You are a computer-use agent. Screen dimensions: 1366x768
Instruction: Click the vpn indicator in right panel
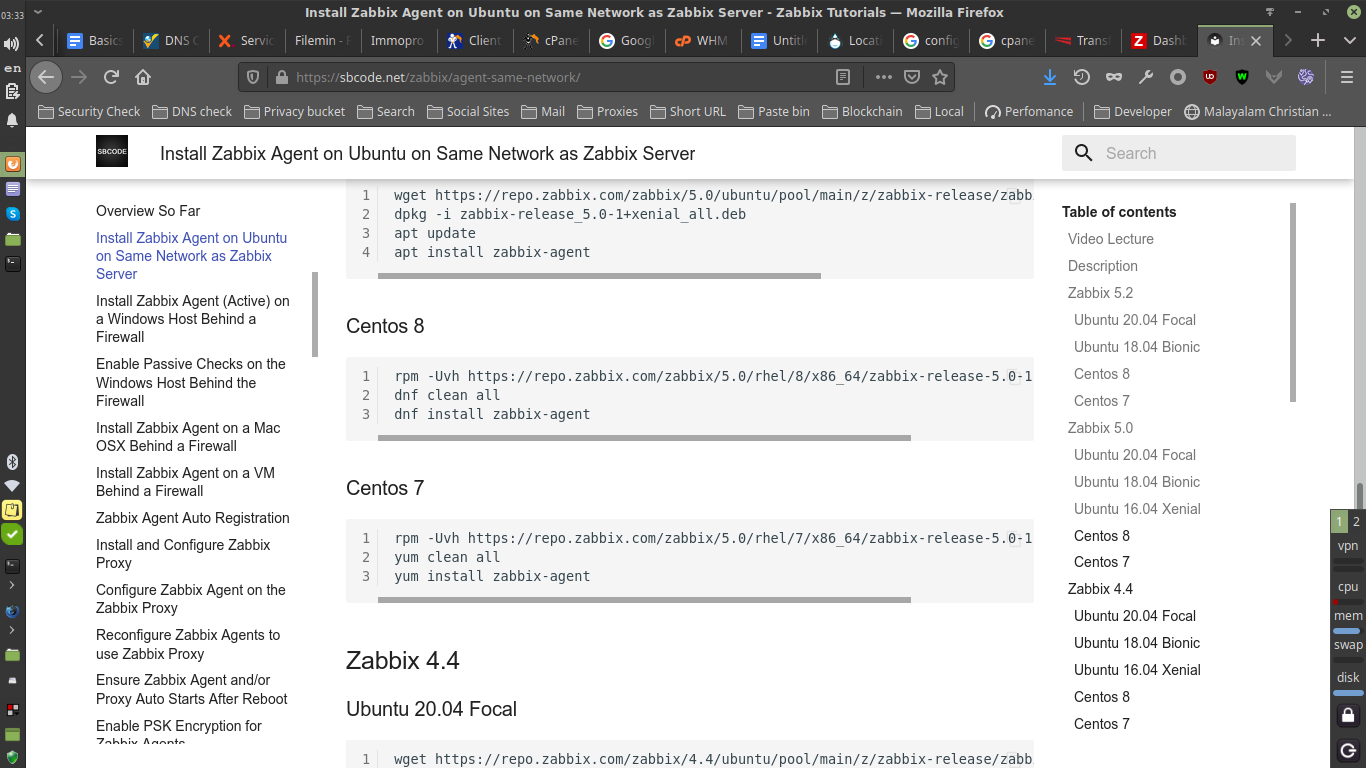(x=1348, y=546)
